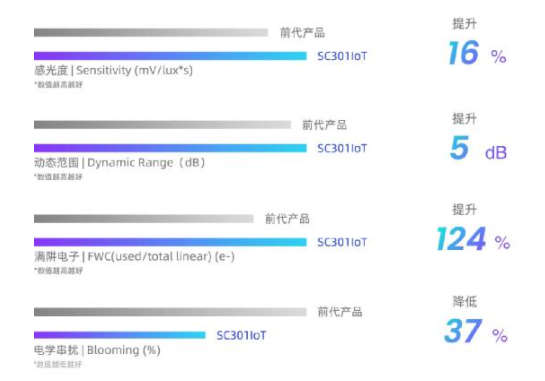Click the gray FWC previous-generation bar

point(144,219)
